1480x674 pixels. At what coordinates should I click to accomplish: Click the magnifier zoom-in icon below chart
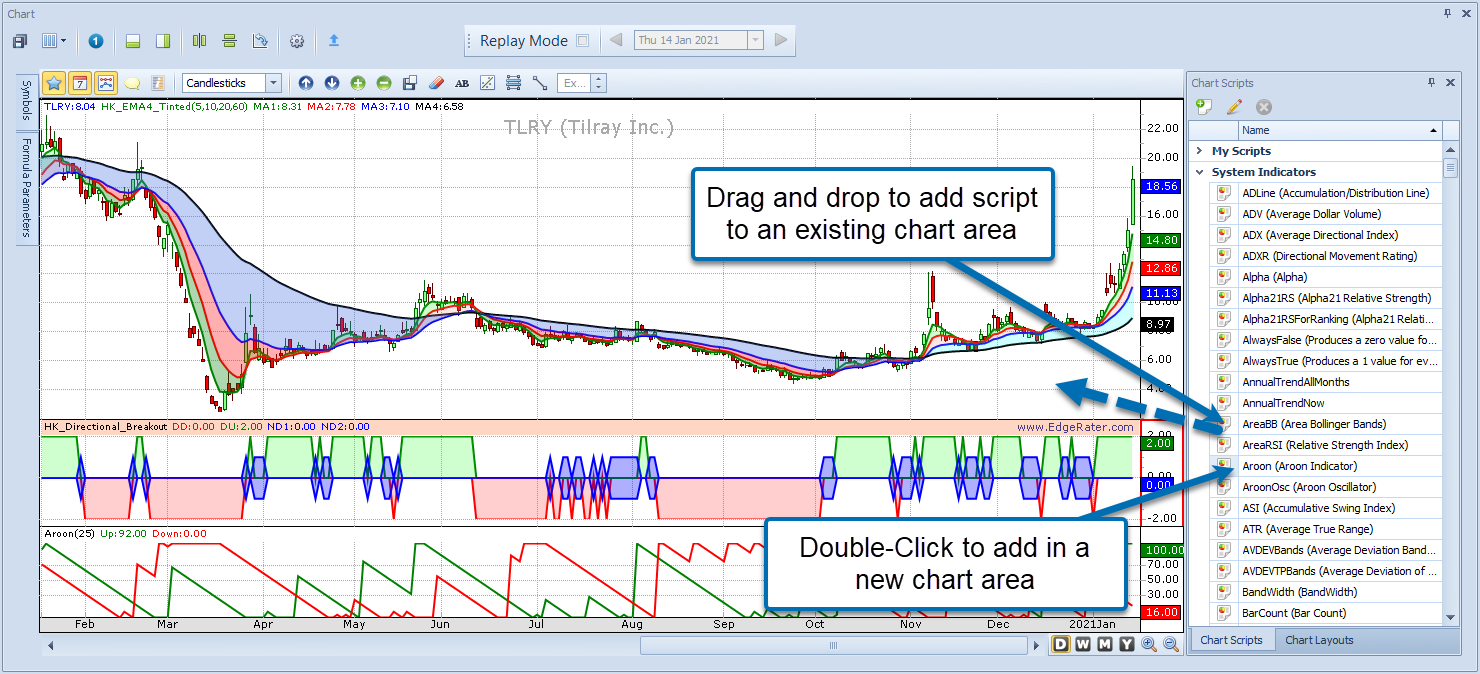click(x=1149, y=645)
